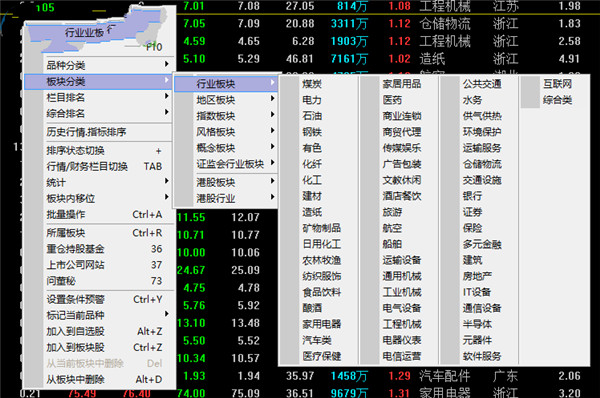Click 汽车配件 cell in the stock table
This screenshot has width=600, height=398.
445,376
